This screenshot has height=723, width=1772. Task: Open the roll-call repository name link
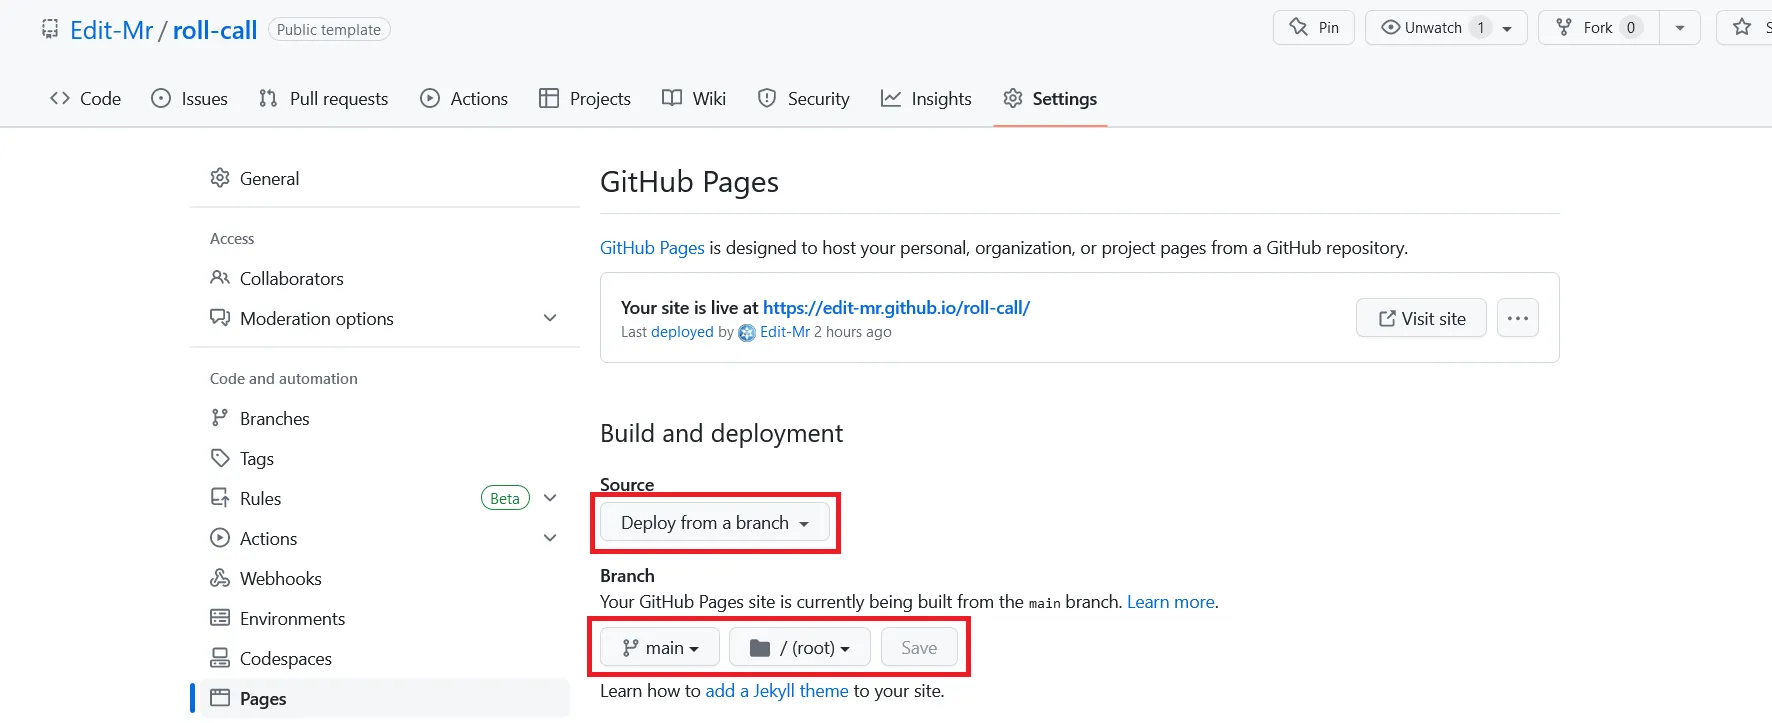point(215,30)
